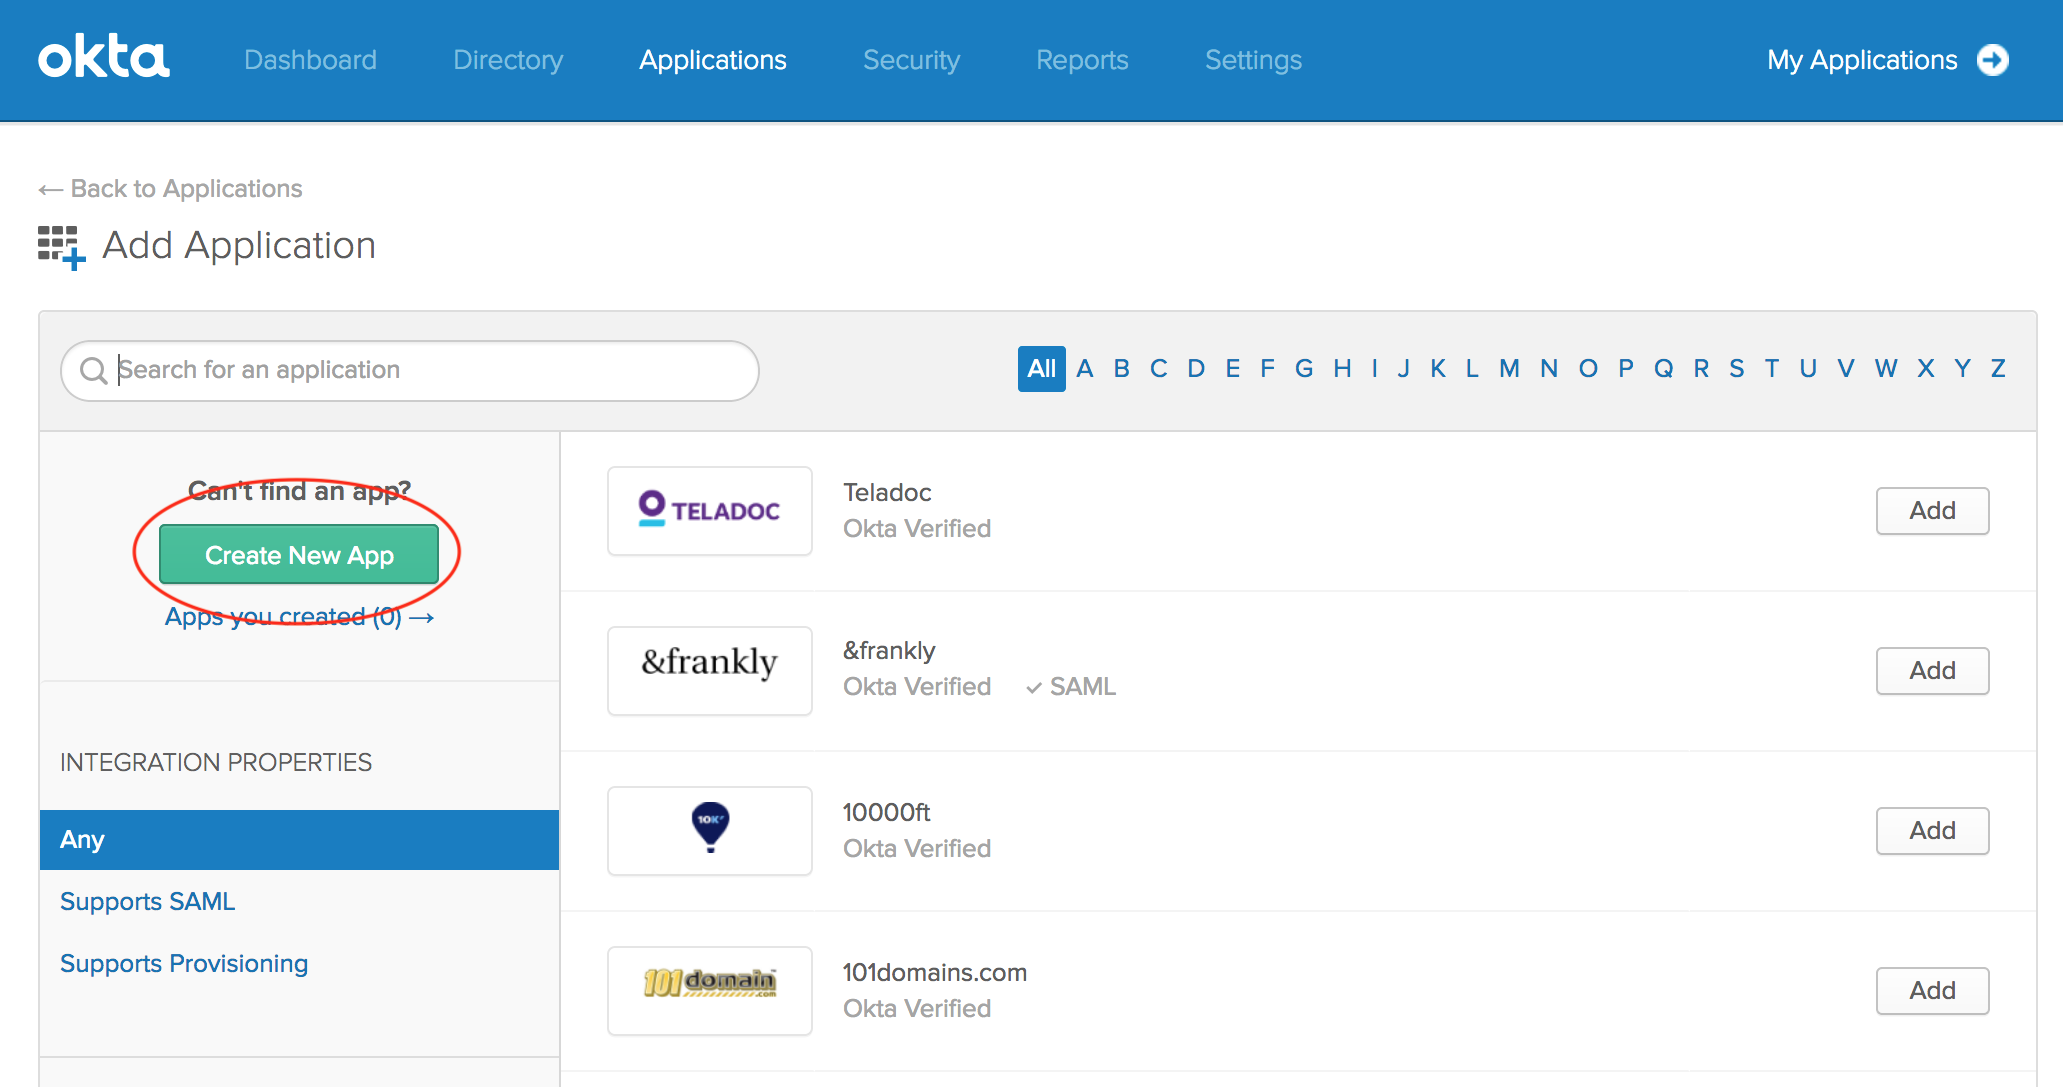Click Create New App button

point(299,555)
